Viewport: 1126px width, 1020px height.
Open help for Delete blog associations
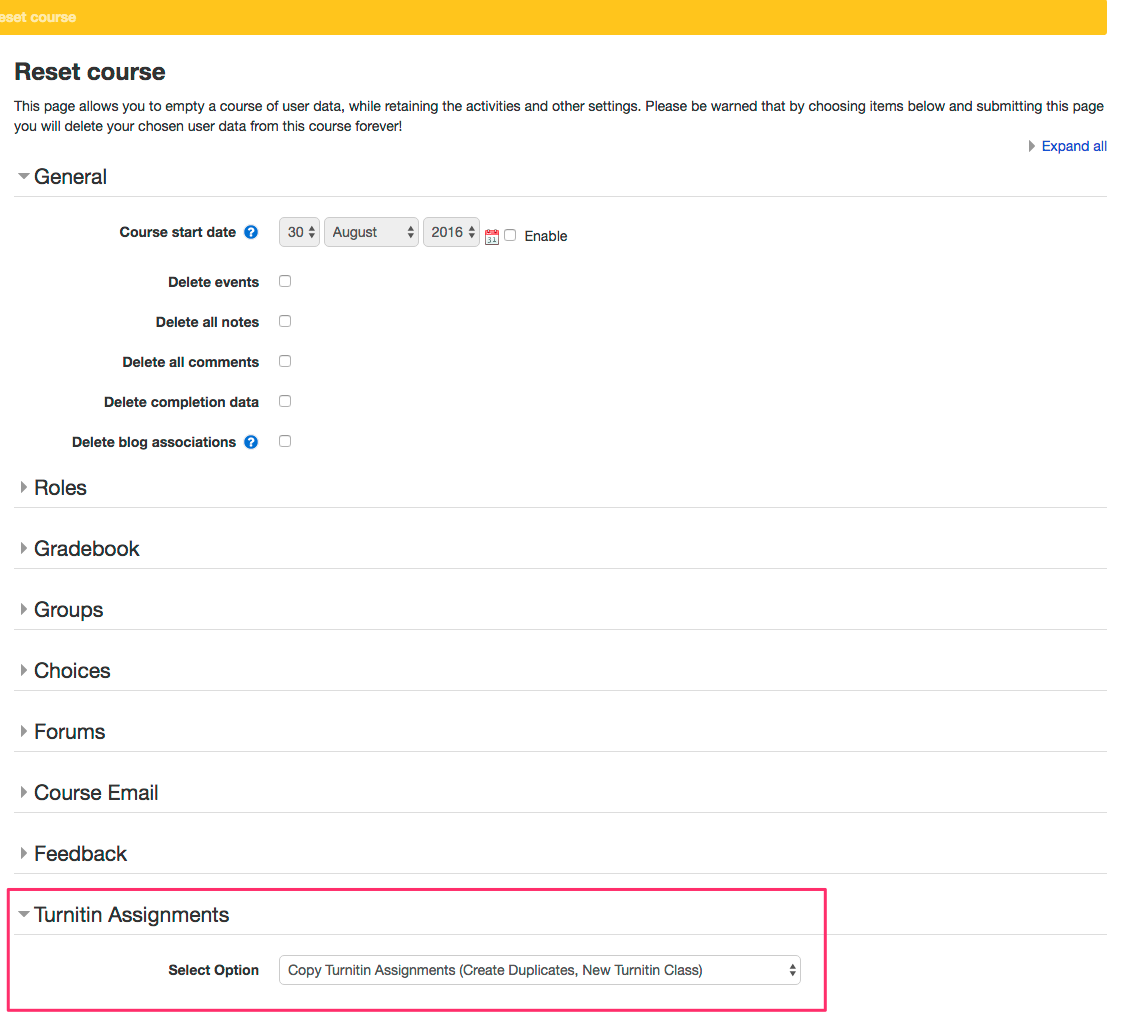click(x=251, y=442)
